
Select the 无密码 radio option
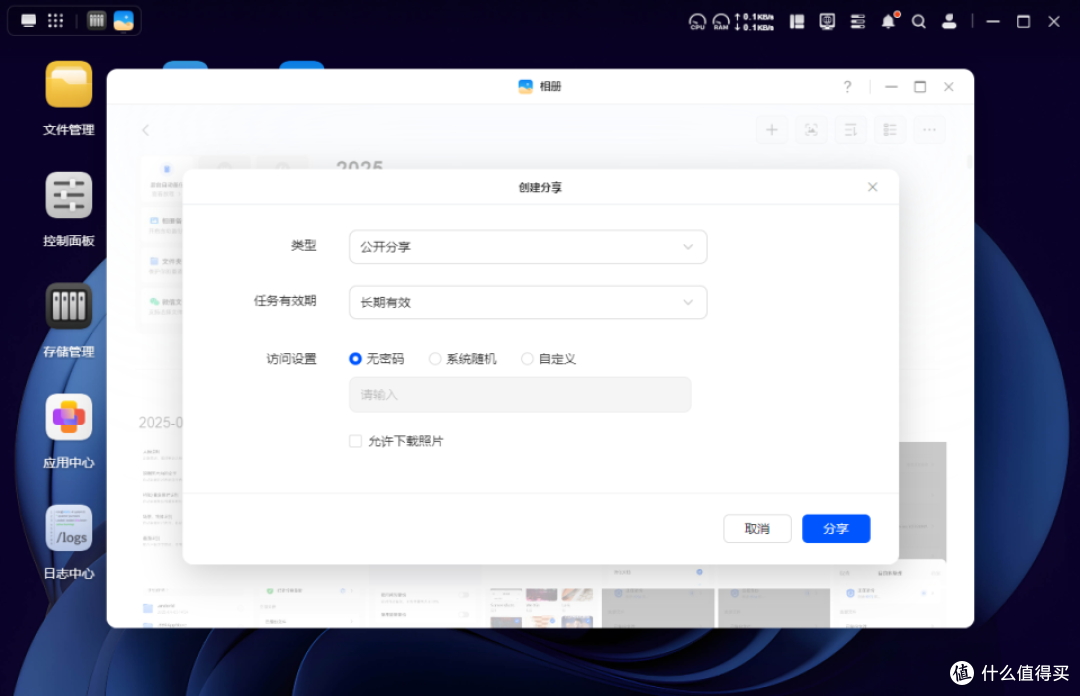pyautogui.click(x=355, y=359)
